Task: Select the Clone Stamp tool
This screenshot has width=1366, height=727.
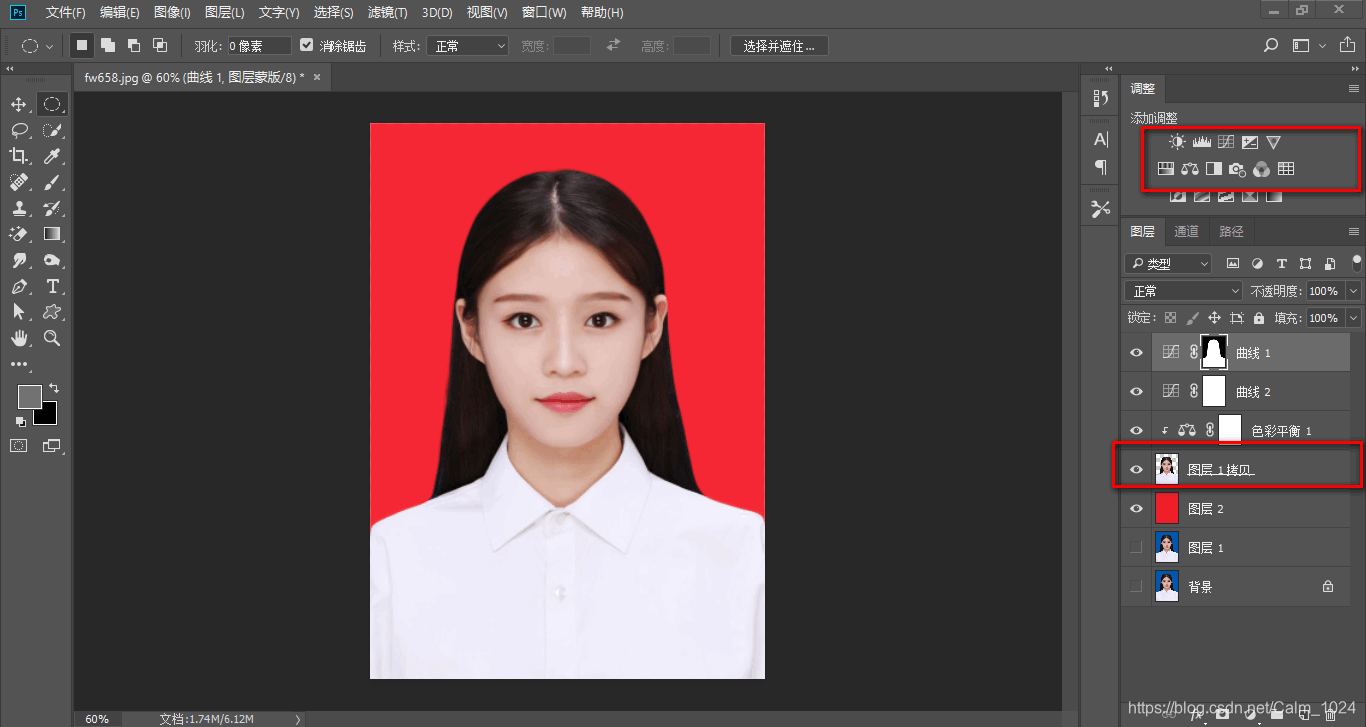Action: tap(20, 208)
